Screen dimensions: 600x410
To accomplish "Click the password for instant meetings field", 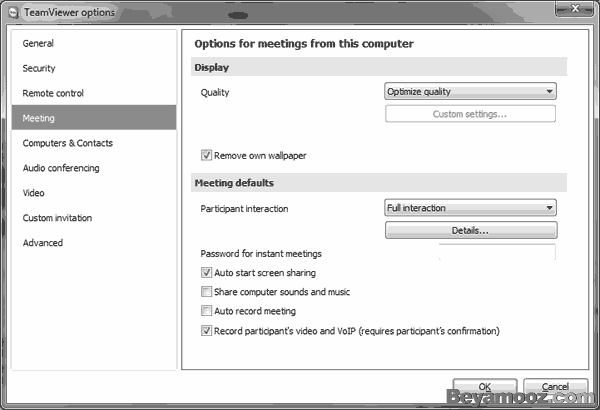I will (497, 253).
